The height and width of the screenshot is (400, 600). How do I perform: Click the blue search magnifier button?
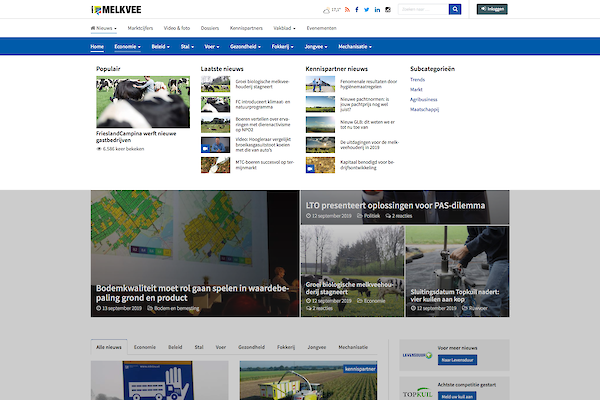pyautogui.click(x=455, y=9)
